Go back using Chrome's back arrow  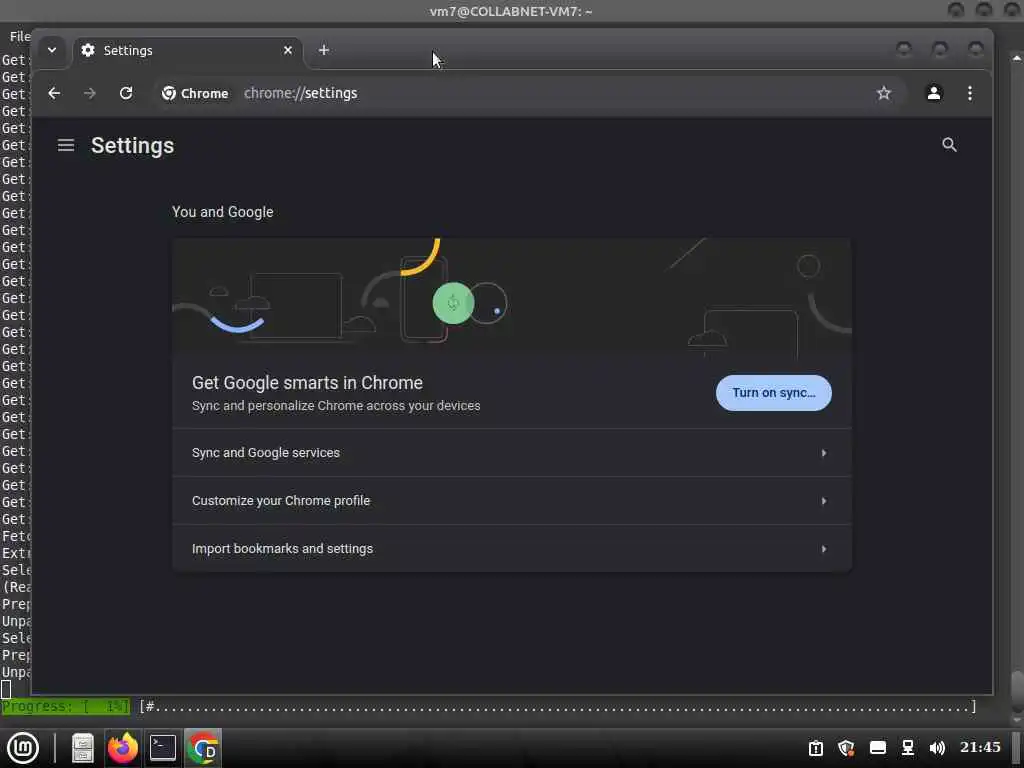[54, 93]
